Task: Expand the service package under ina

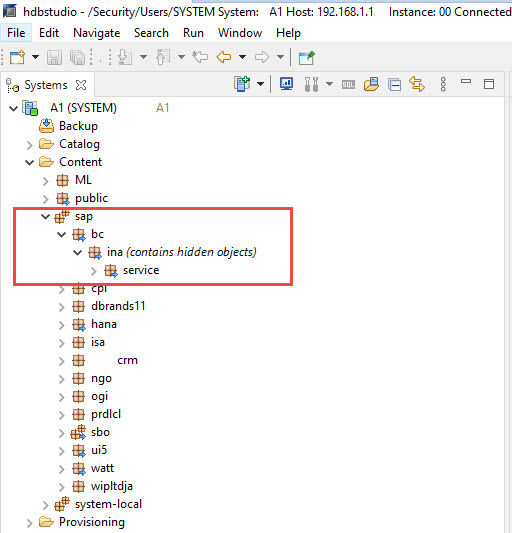Action: [x=94, y=271]
